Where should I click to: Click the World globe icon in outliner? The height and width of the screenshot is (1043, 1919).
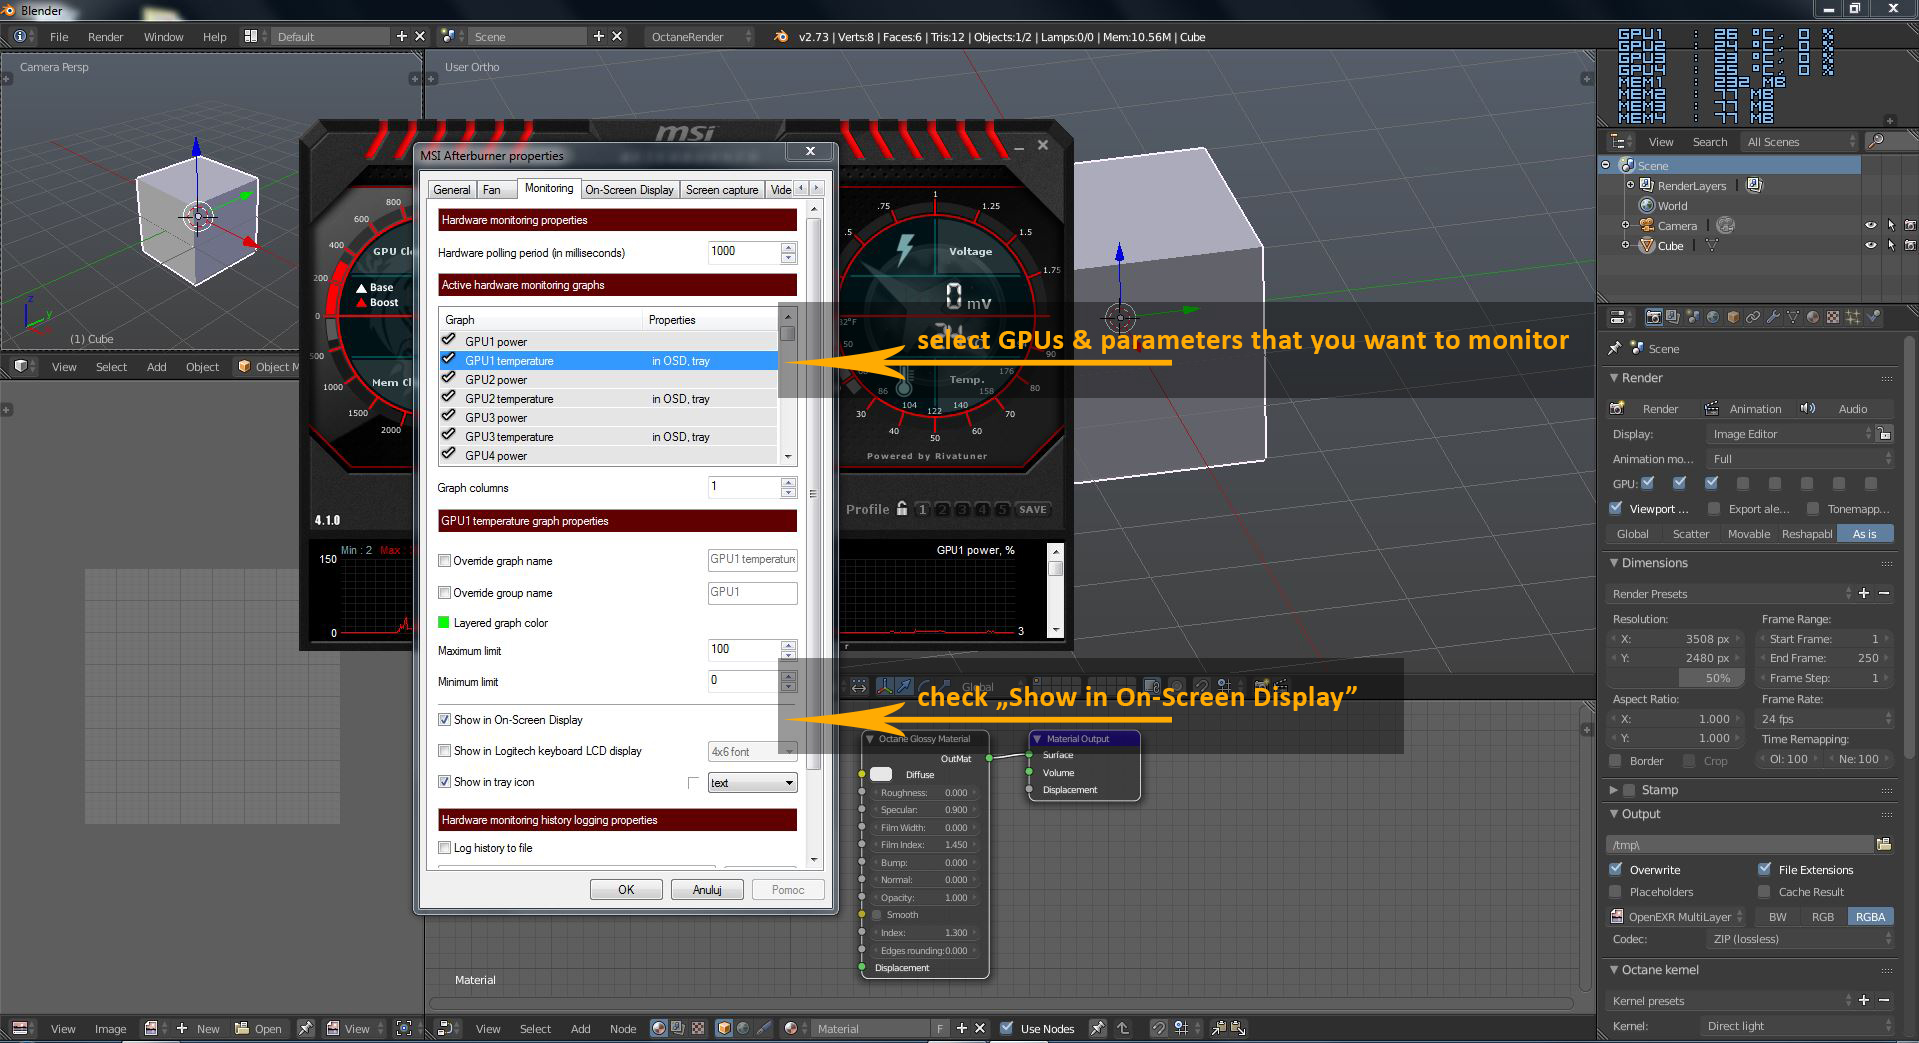point(1647,205)
